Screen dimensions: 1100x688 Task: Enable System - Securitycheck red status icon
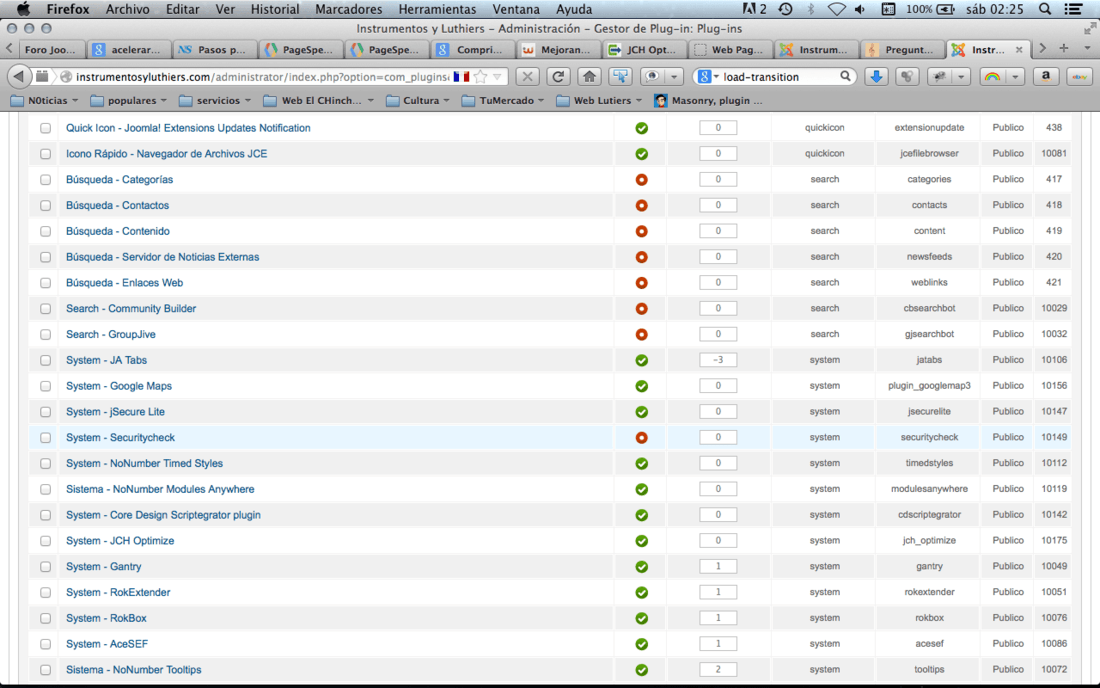coord(641,438)
